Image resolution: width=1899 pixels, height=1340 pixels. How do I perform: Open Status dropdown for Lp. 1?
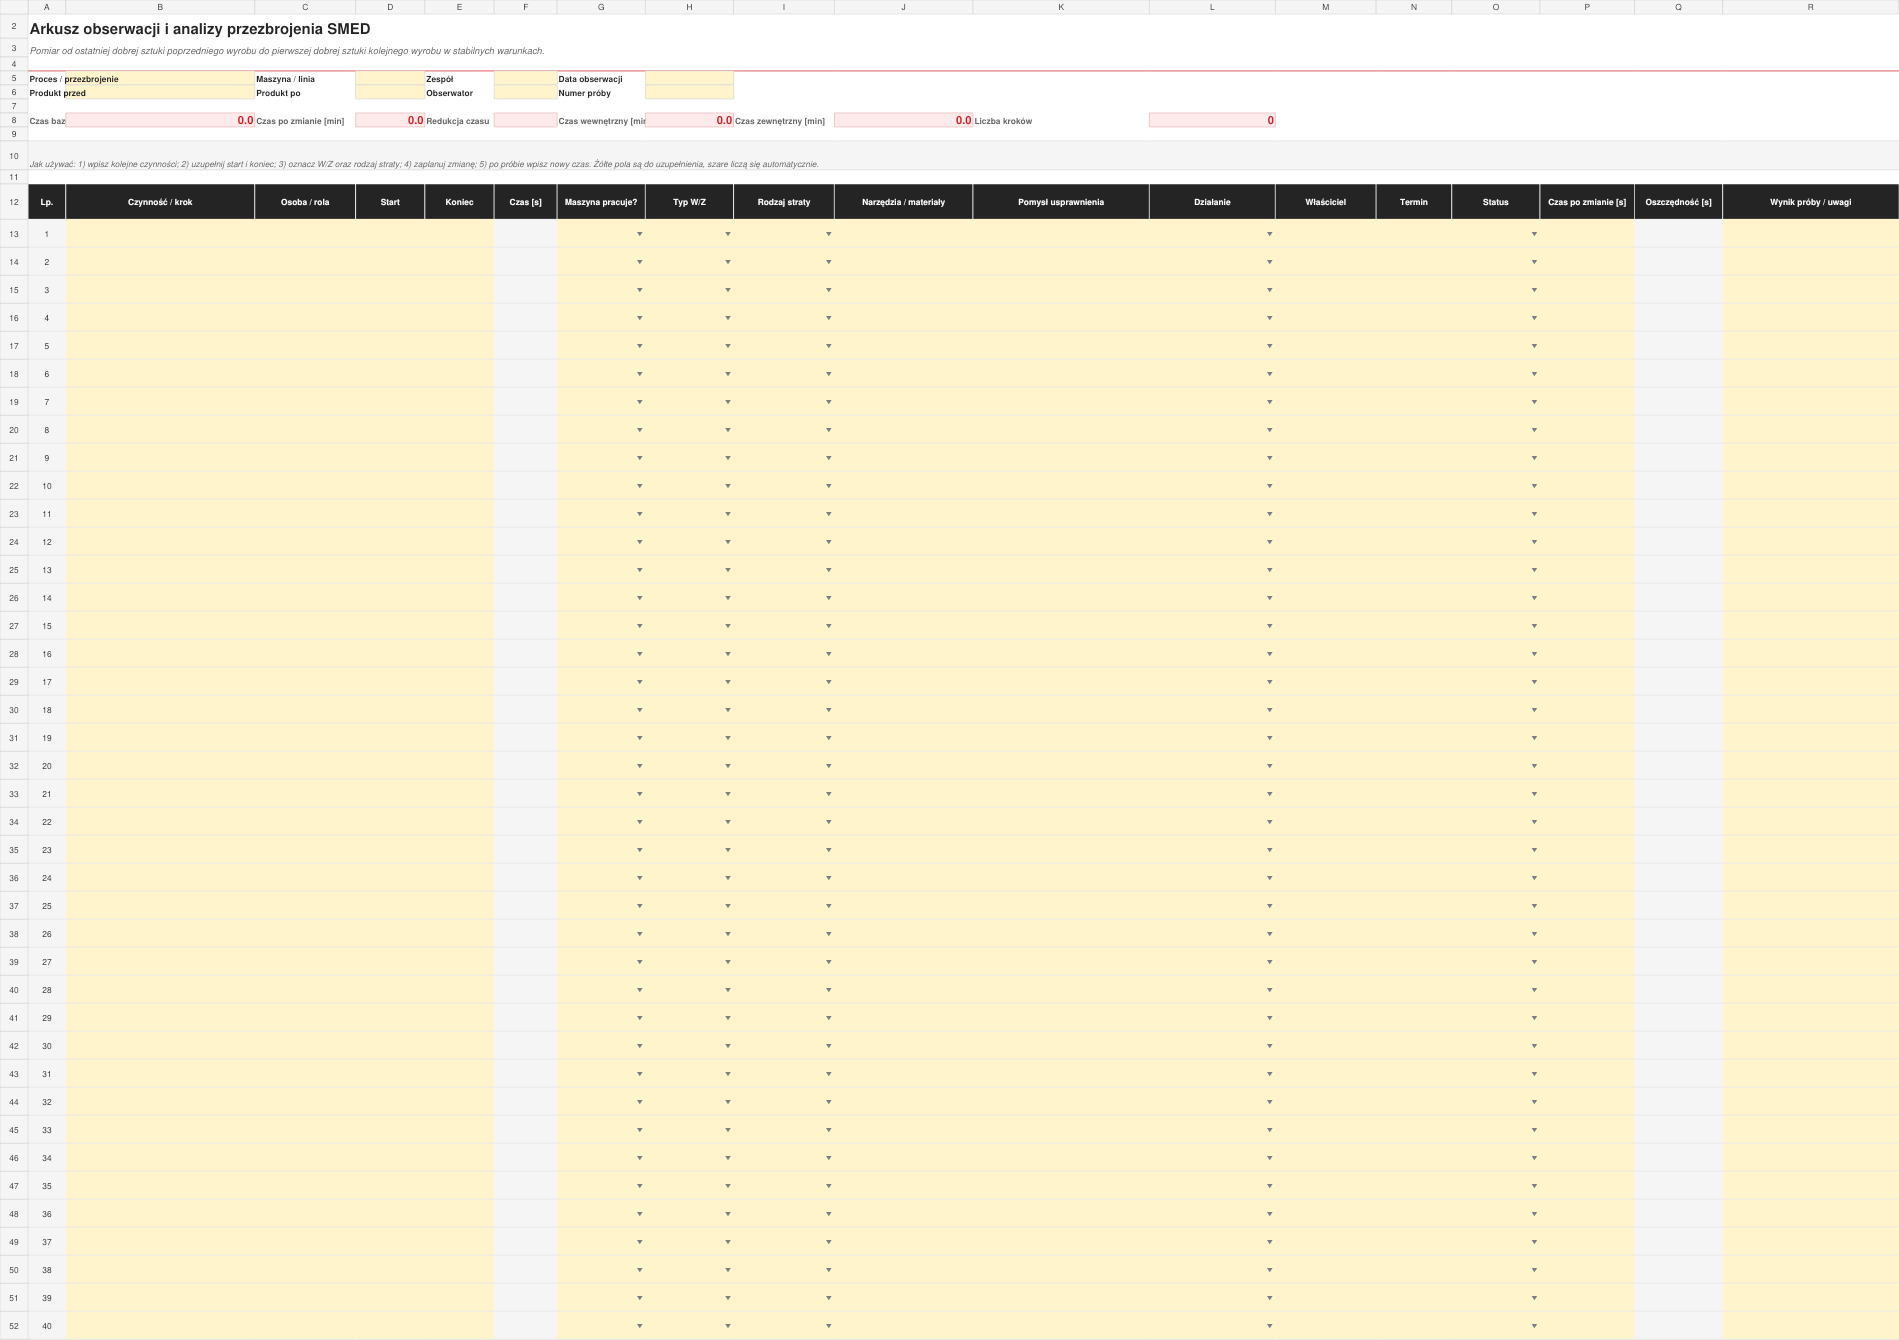tap(1534, 234)
